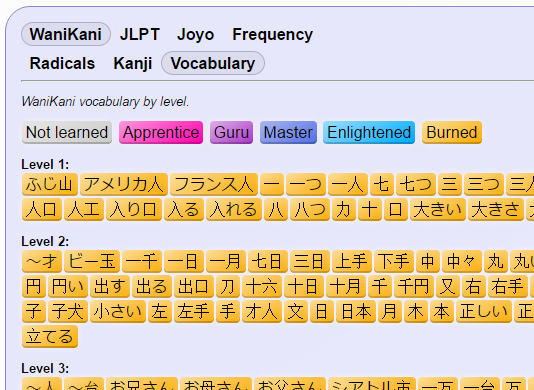Click the フランス人 vocabulary tile
Image resolution: width=534 pixels, height=390 pixels.
pyautogui.click(x=214, y=184)
